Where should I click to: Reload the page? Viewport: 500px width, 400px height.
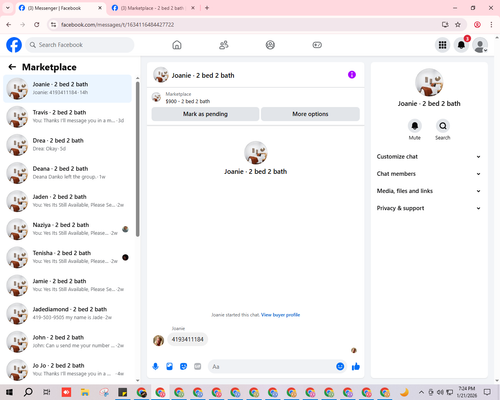point(37,25)
